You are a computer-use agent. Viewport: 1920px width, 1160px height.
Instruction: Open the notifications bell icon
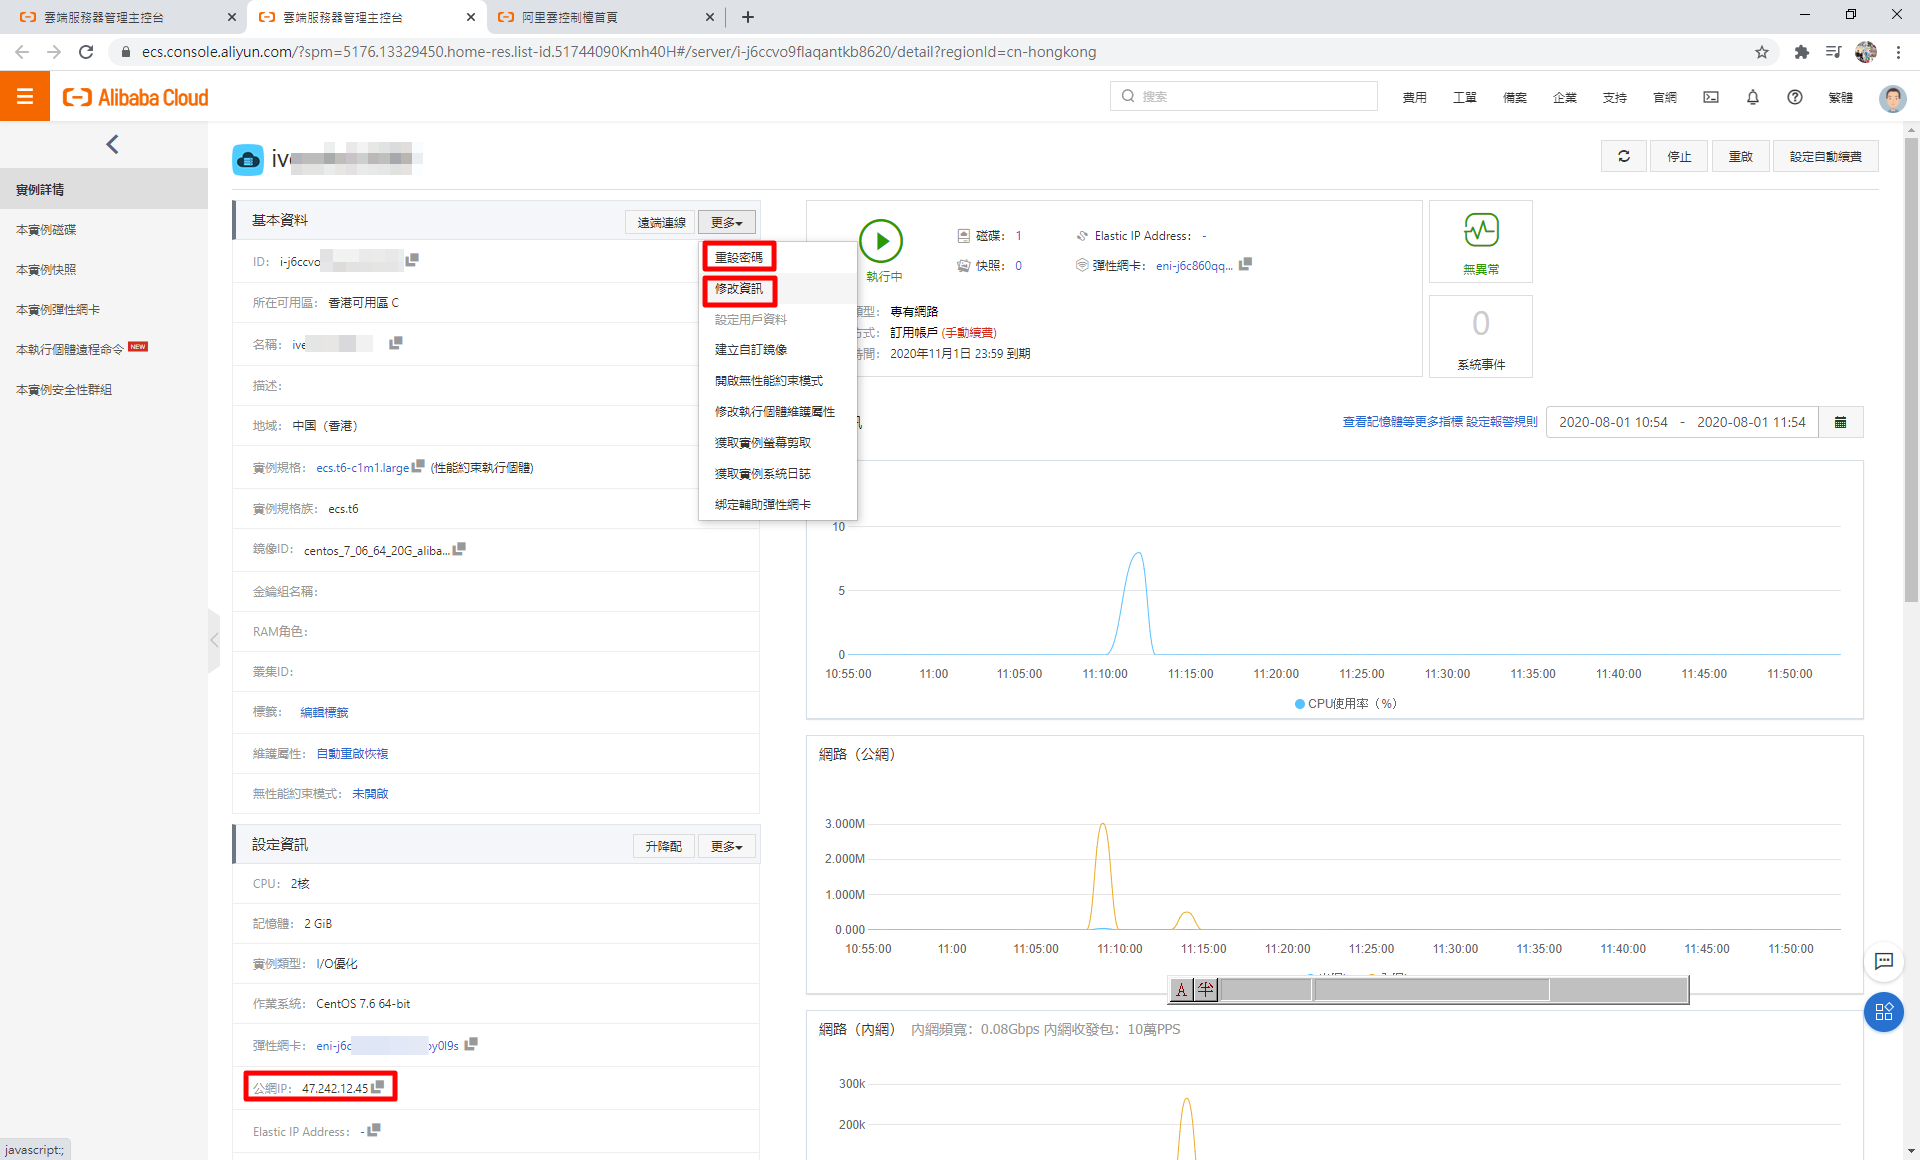pos(1753,97)
